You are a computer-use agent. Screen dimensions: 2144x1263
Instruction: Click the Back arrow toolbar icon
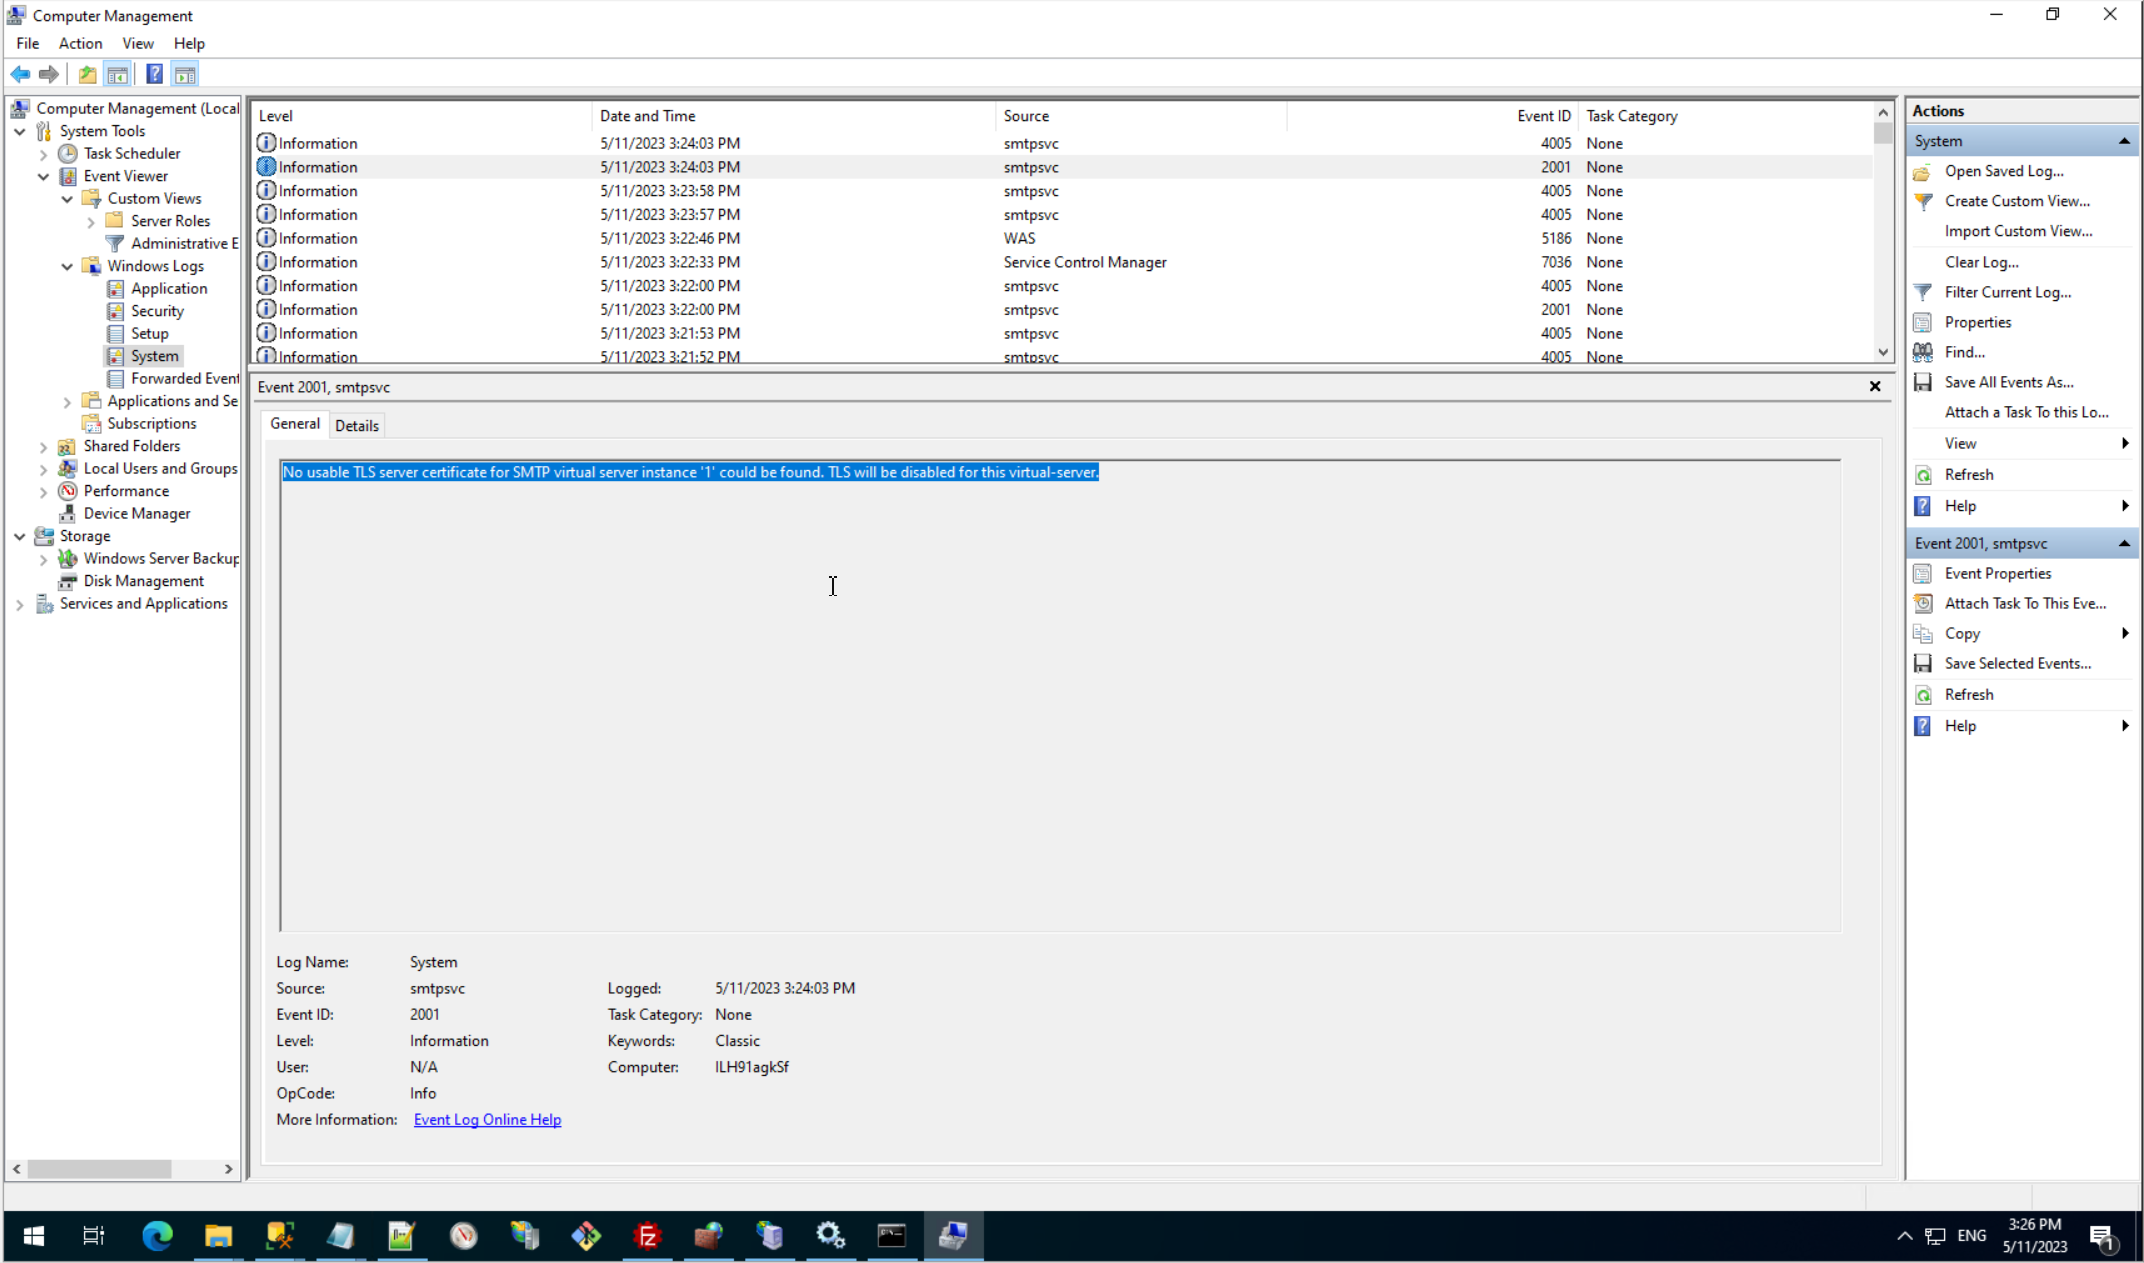coord(20,74)
